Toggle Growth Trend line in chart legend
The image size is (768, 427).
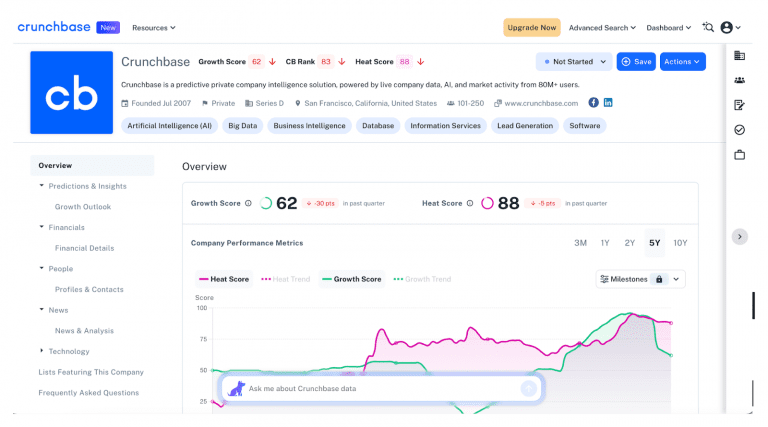click(422, 279)
